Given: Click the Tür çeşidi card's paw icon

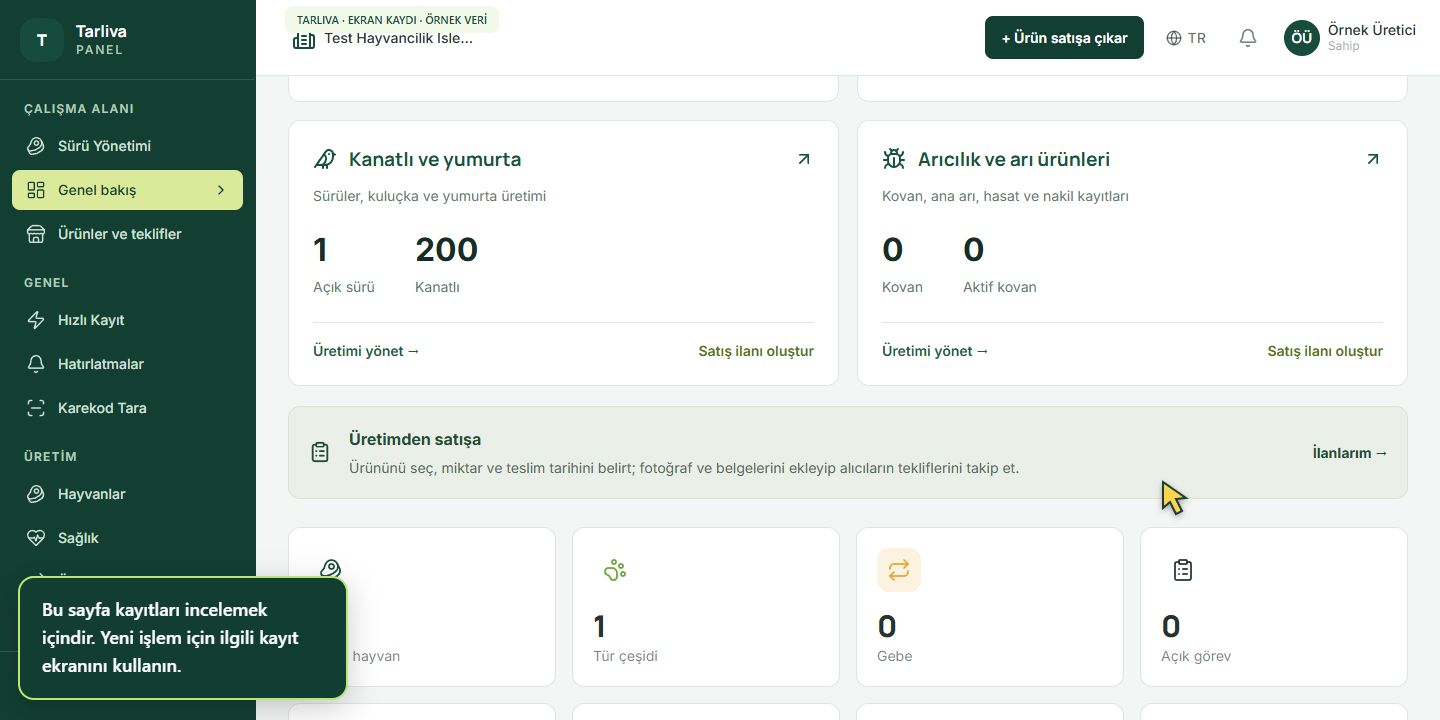Looking at the screenshot, I should pyautogui.click(x=615, y=570).
